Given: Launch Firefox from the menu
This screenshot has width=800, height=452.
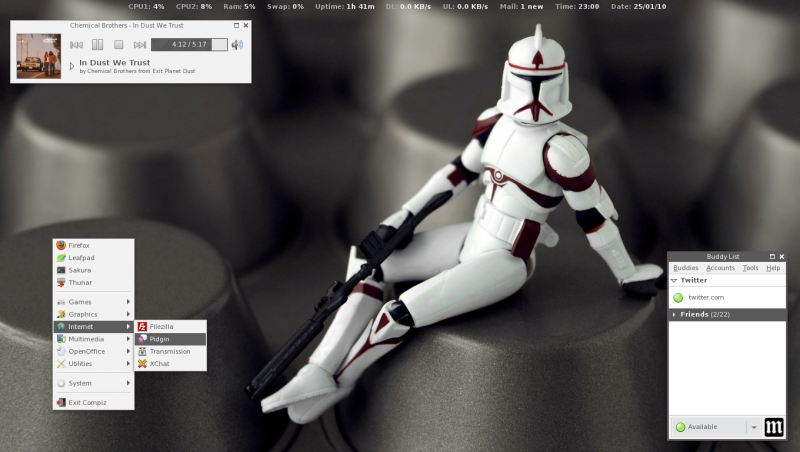Looking at the screenshot, I should [x=93, y=245].
